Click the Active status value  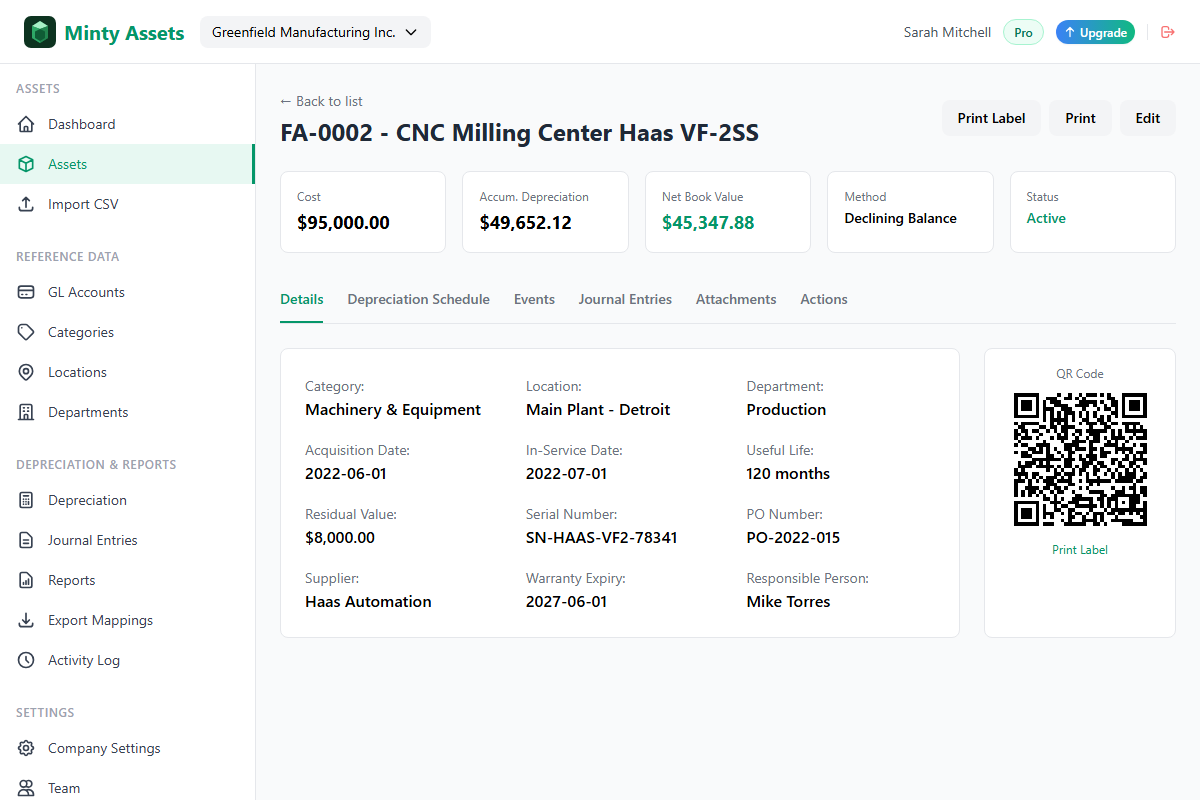pyautogui.click(x=1046, y=218)
